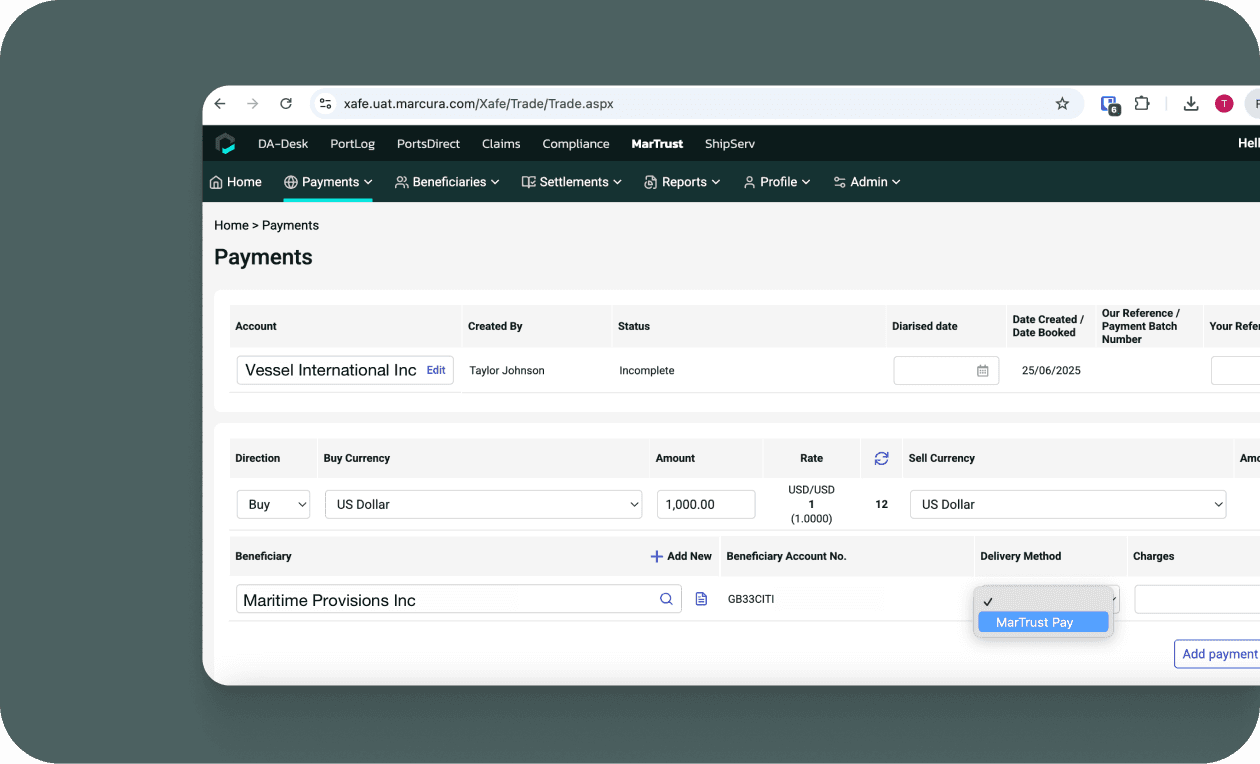Viewport: 1260px width, 764px height.
Task: Select MarTrust Pay delivery method option
Action: click(1043, 622)
